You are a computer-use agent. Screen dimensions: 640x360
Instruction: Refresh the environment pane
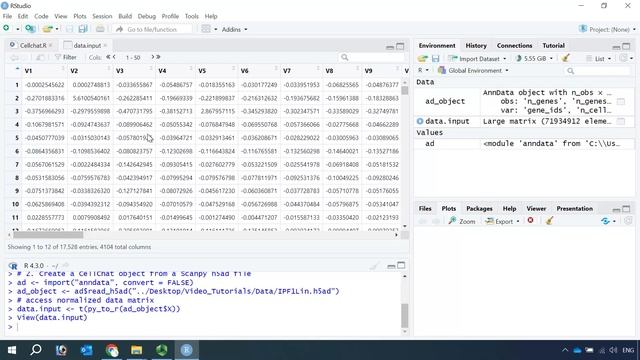point(624,58)
